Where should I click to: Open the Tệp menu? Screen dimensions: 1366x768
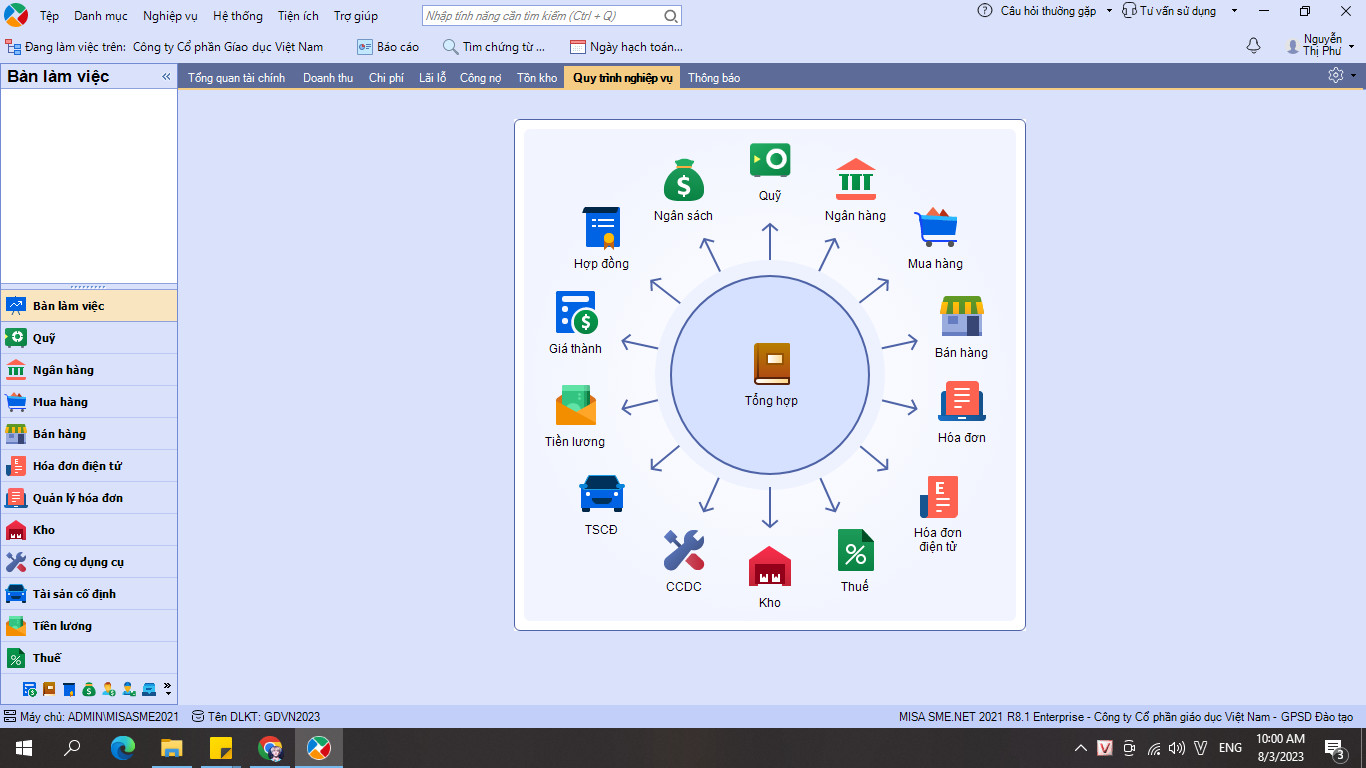tap(49, 16)
